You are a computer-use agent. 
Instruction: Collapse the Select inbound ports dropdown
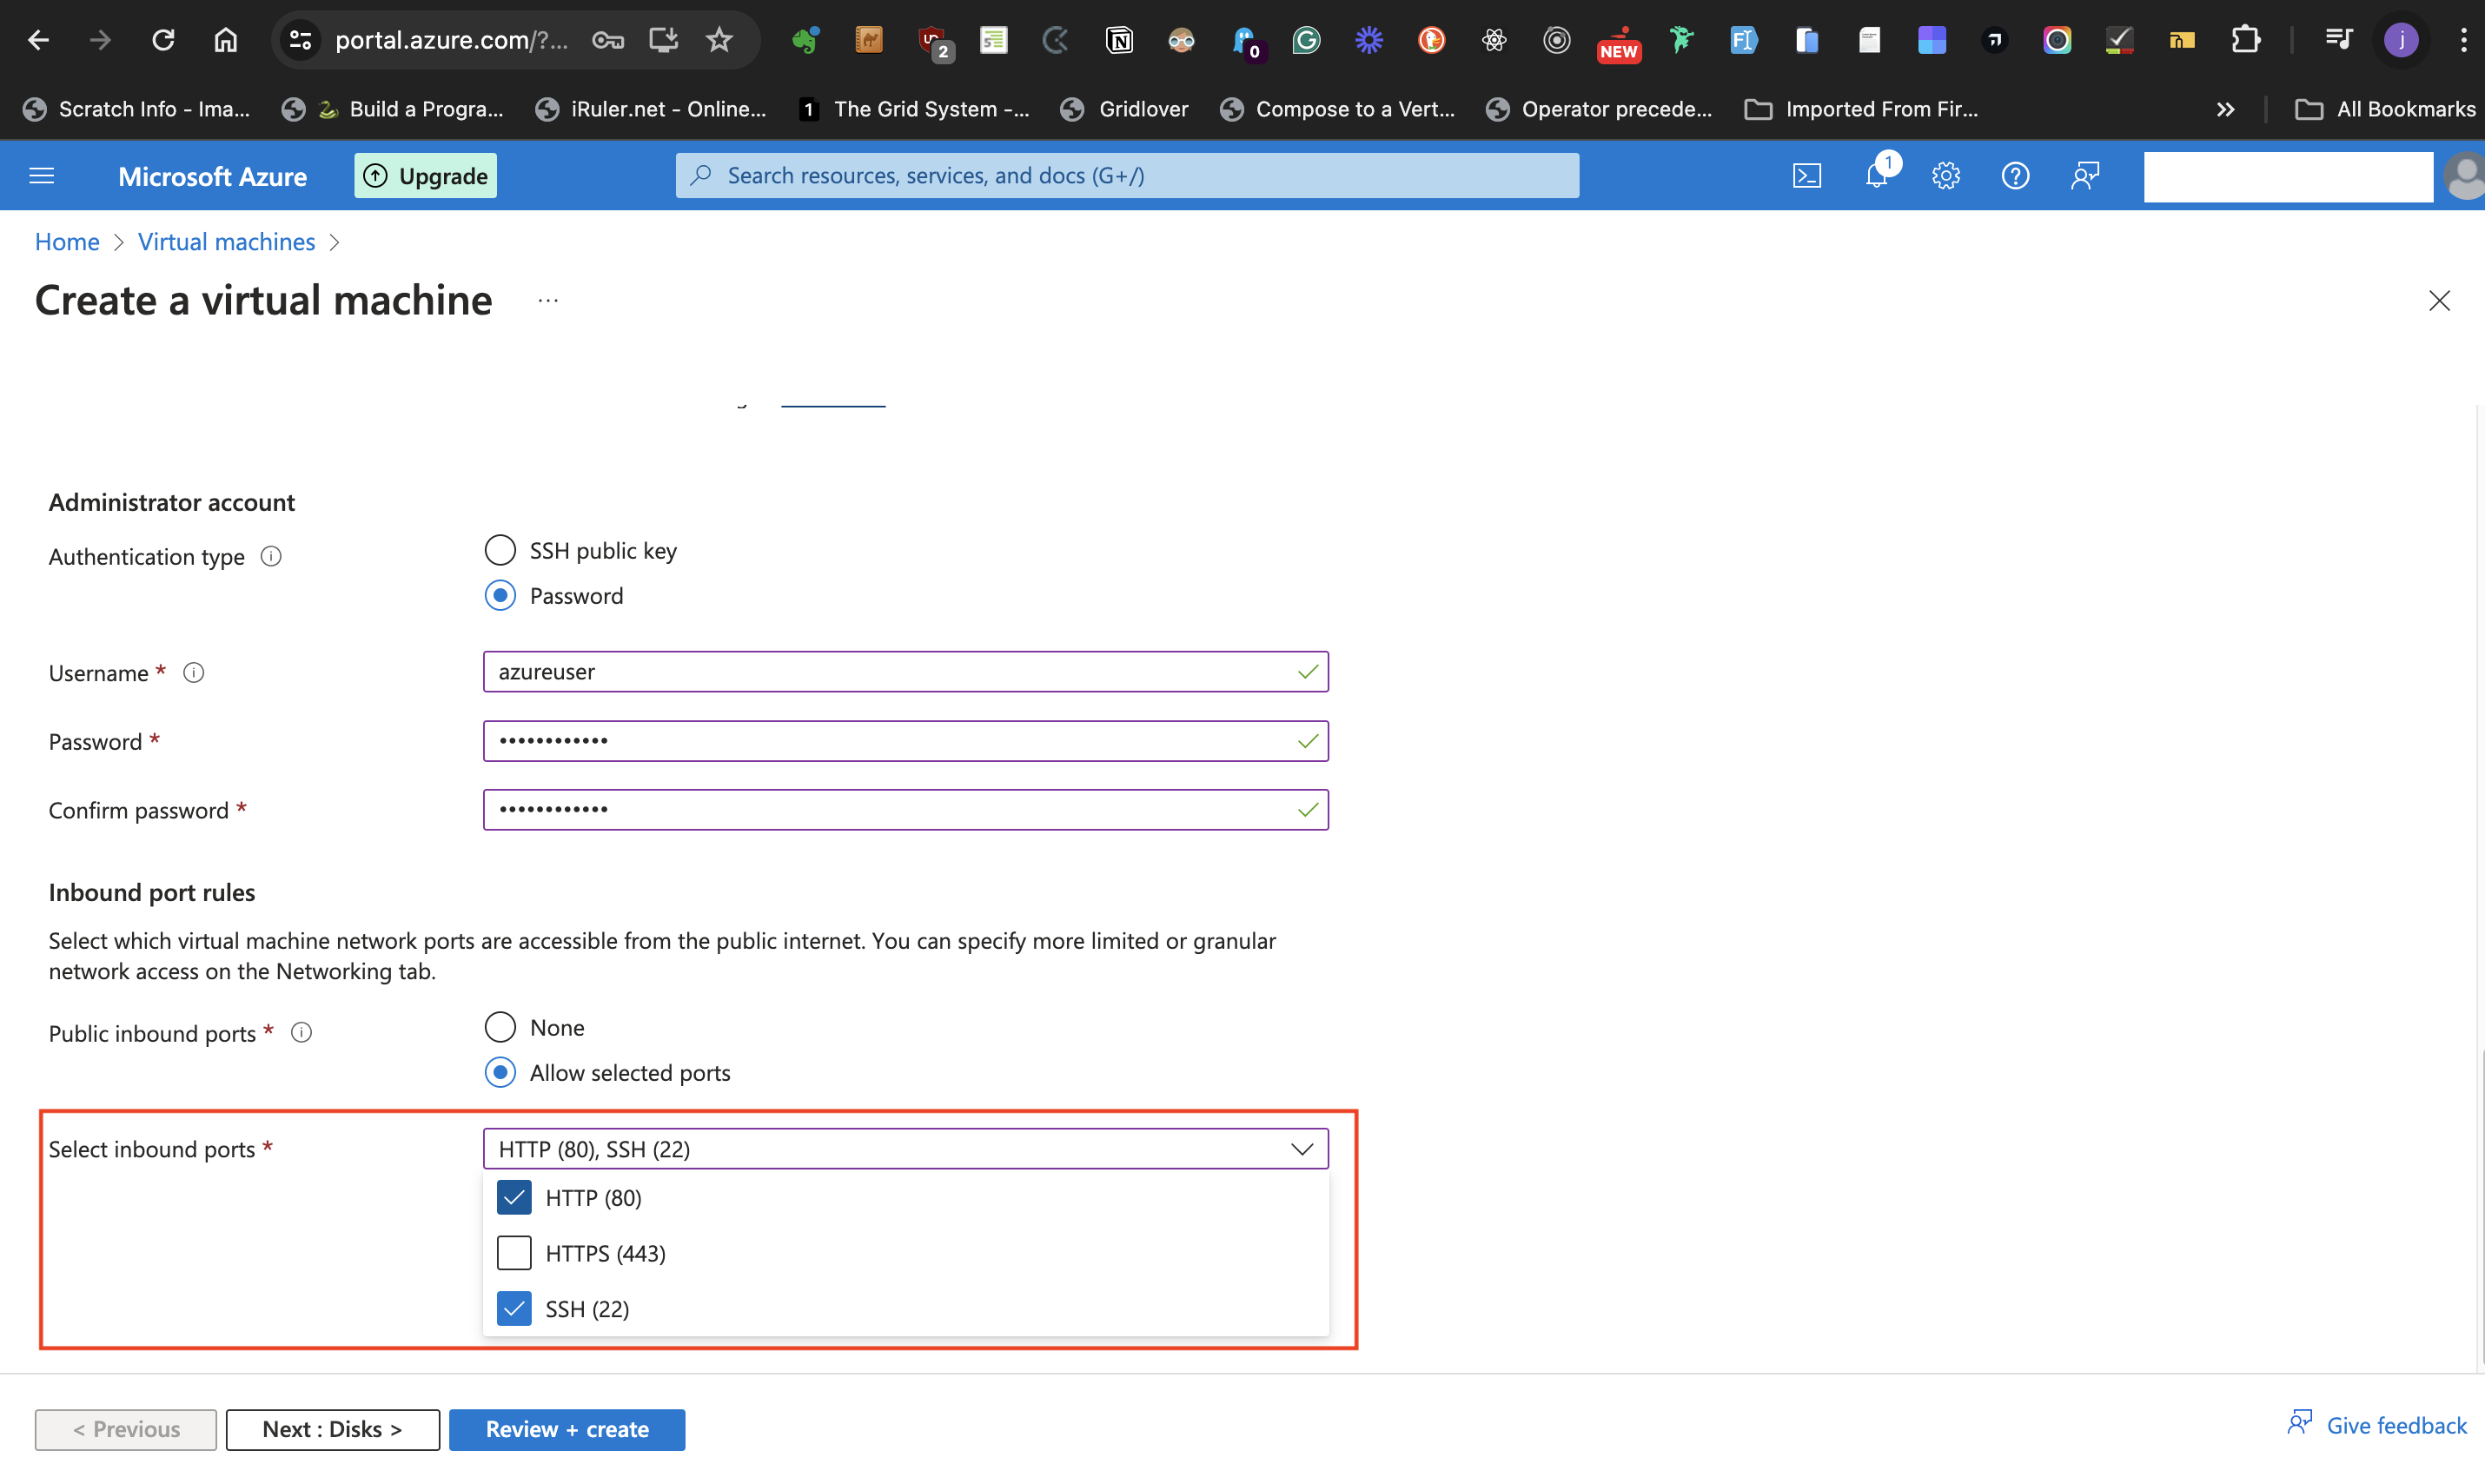(x=1301, y=1149)
